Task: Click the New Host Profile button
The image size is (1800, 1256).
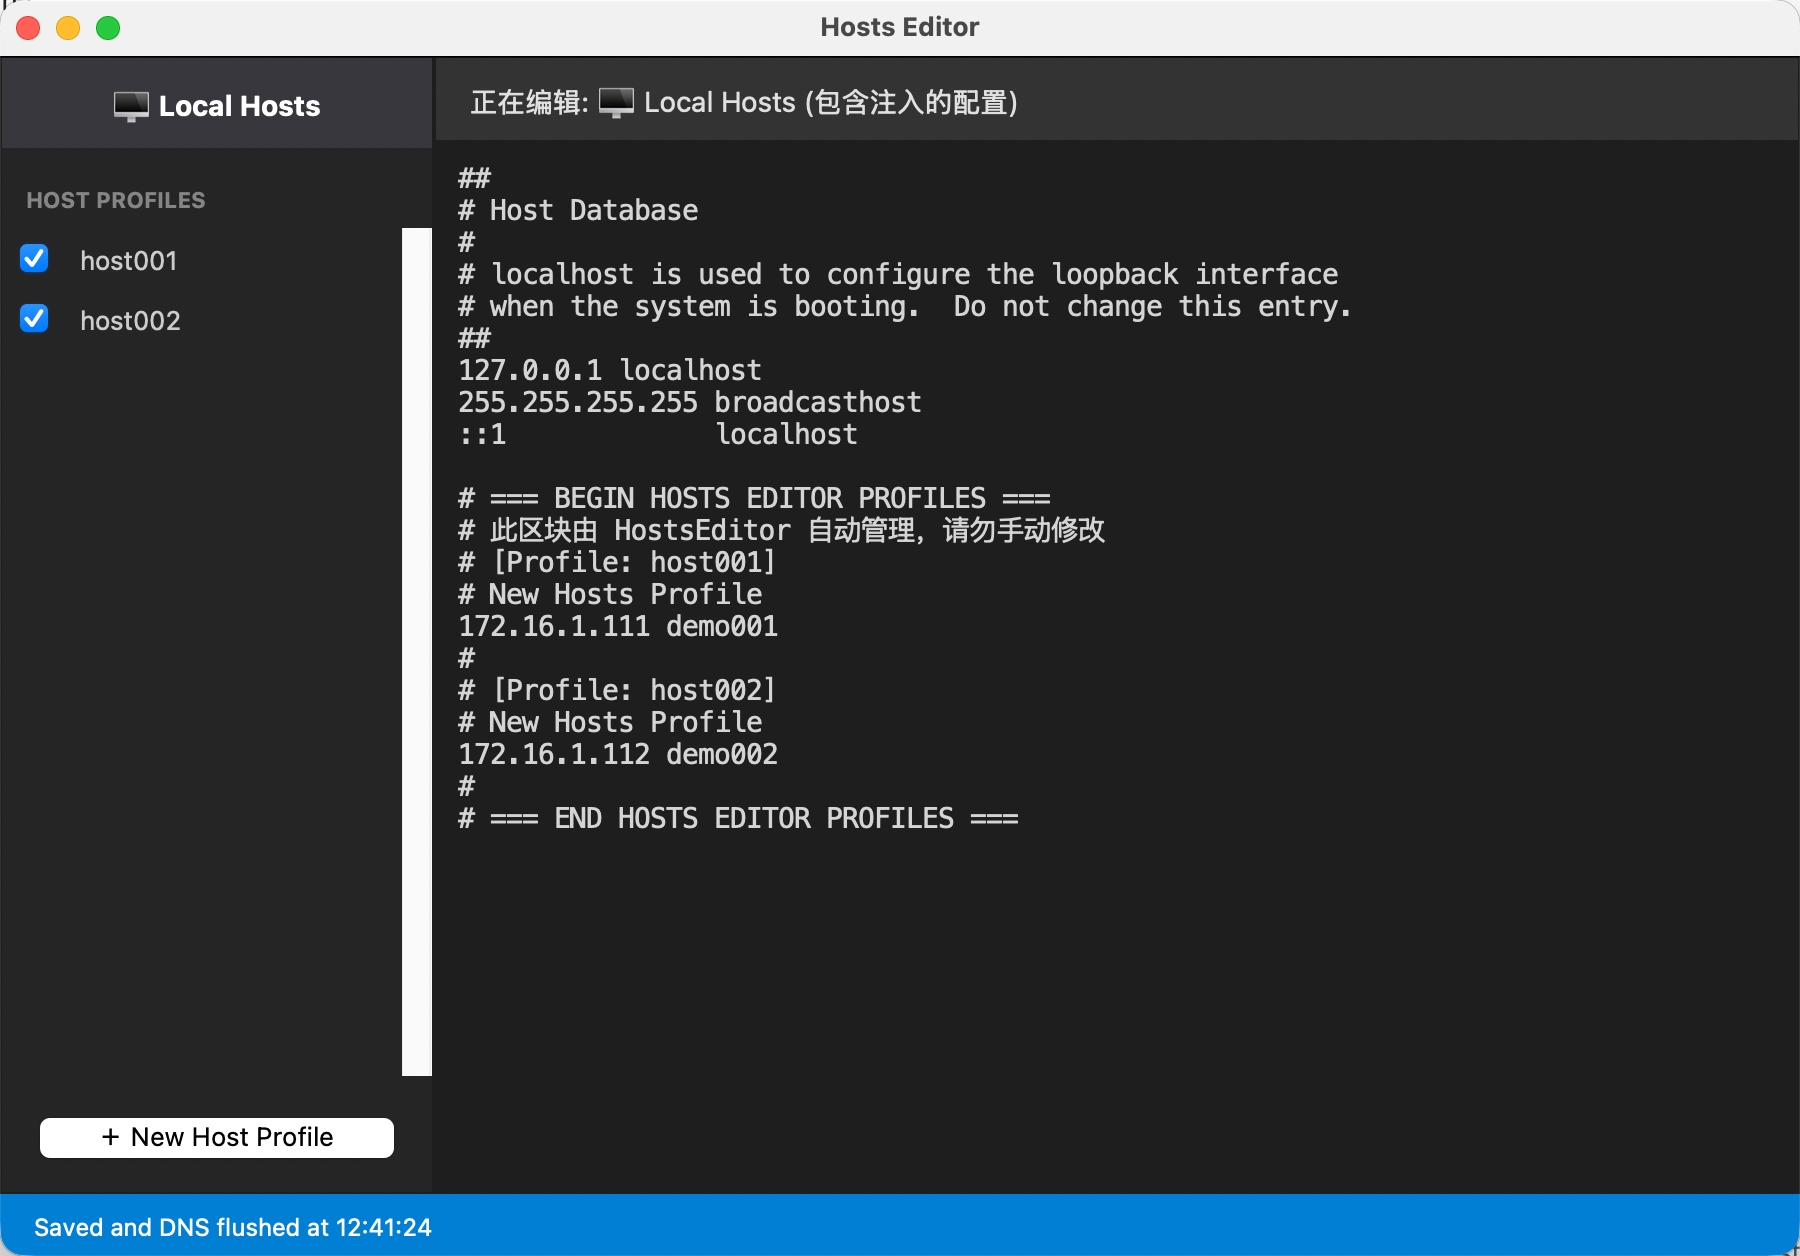Action: tap(217, 1137)
